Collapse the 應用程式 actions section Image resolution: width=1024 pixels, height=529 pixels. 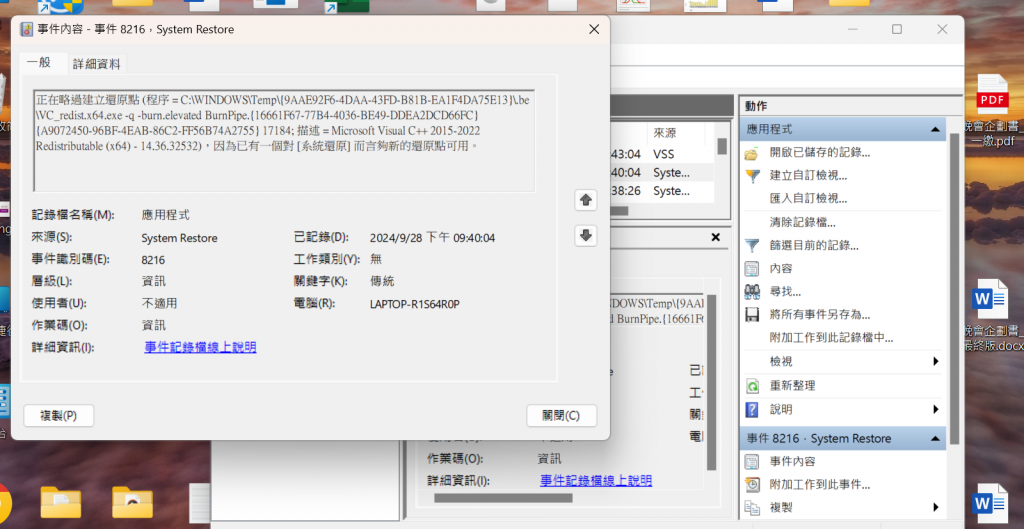(x=935, y=129)
